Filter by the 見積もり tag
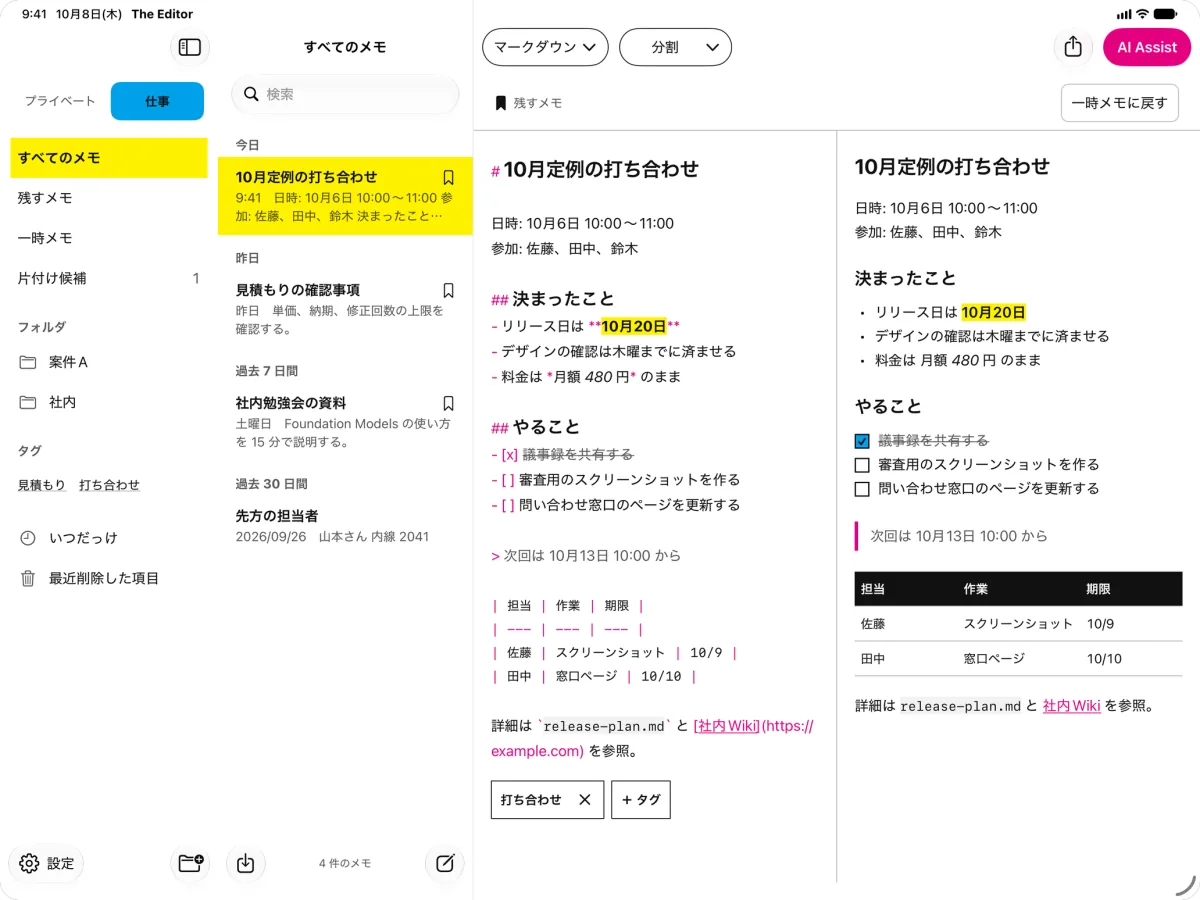 click(x=42, y=485)
